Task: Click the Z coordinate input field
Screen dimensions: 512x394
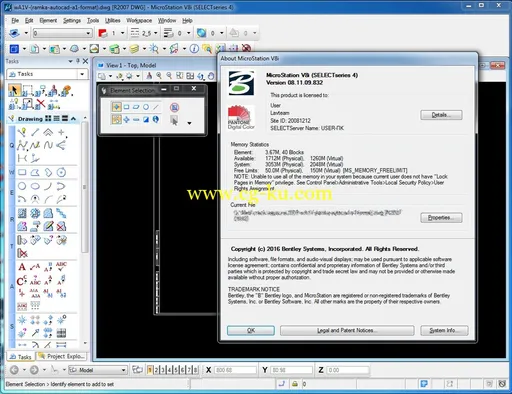Action: pyautogui.click(x=348, y=370)
